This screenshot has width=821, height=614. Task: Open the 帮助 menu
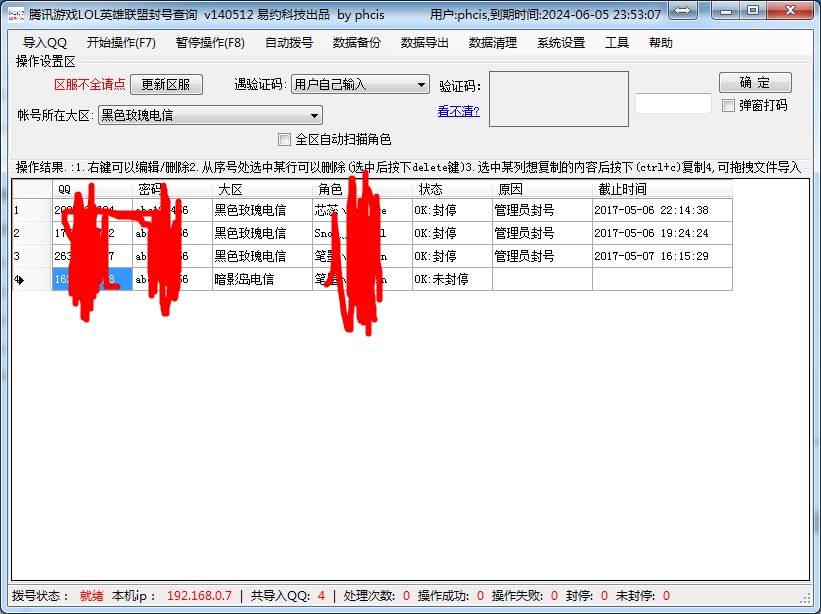[x=660, y=43]
